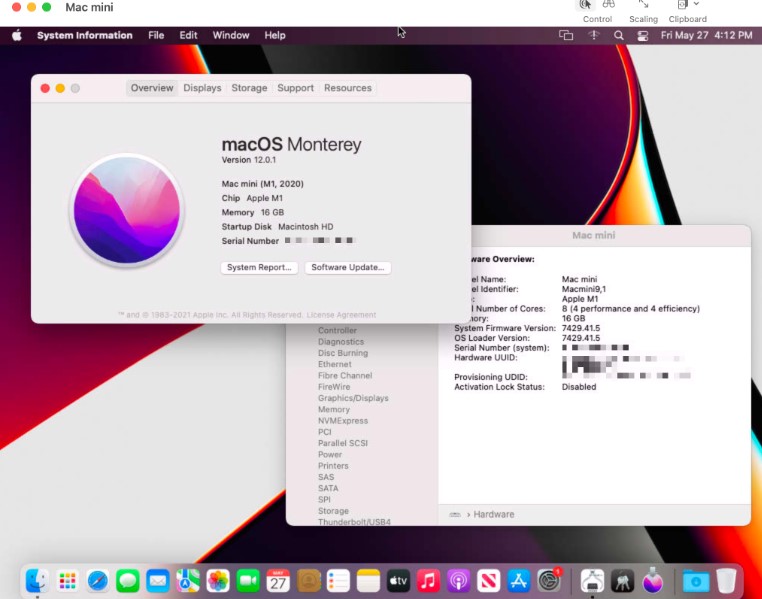Open the Window menu
762x599 pixels.
coord(231,35)
